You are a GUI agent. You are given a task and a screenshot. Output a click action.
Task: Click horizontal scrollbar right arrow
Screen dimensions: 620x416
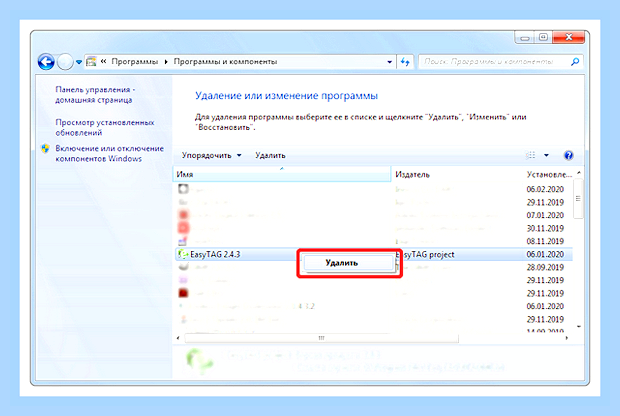click(x=567, y=338)
